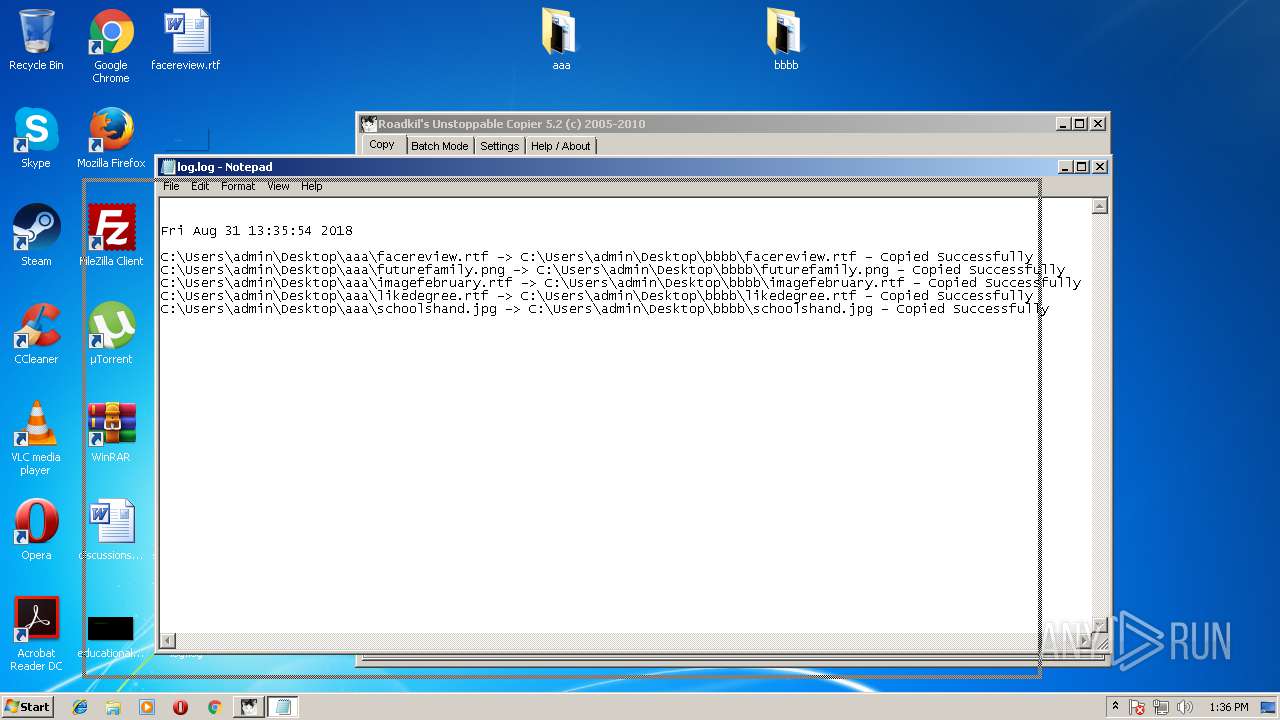Launch Google Chrome from desktop
1280x720 pixels.
click(x=111, y=45)
